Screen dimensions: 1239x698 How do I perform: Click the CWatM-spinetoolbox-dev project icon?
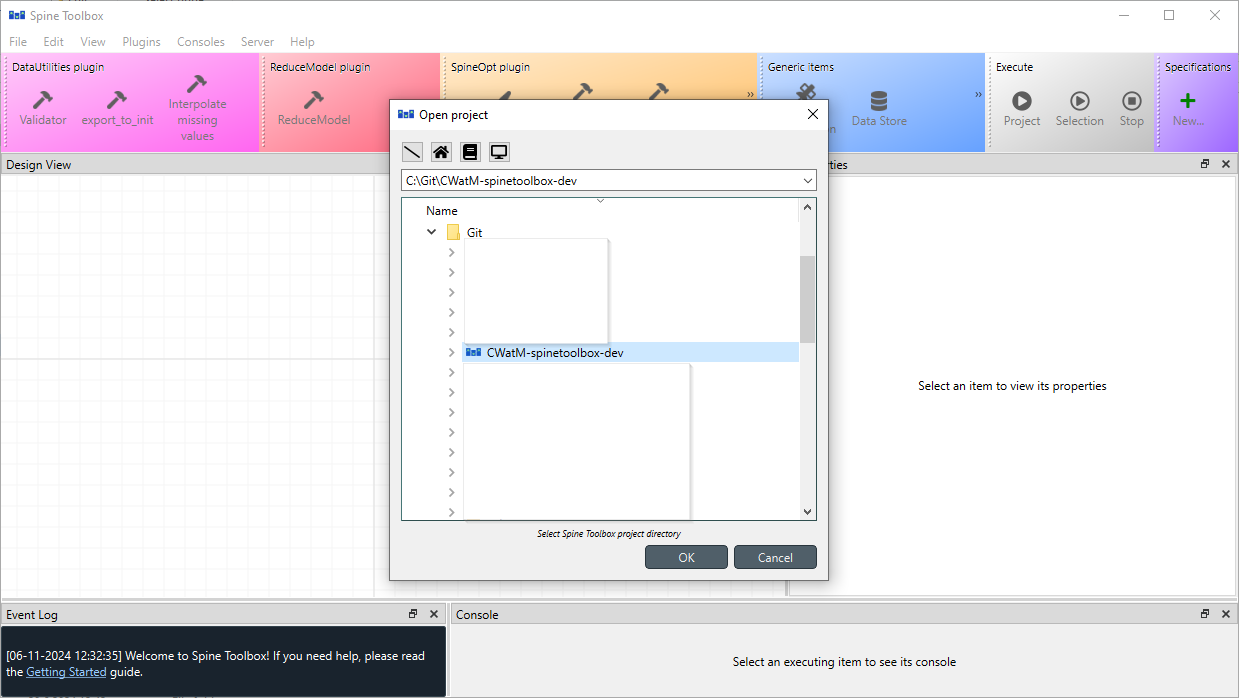point(474,352)
